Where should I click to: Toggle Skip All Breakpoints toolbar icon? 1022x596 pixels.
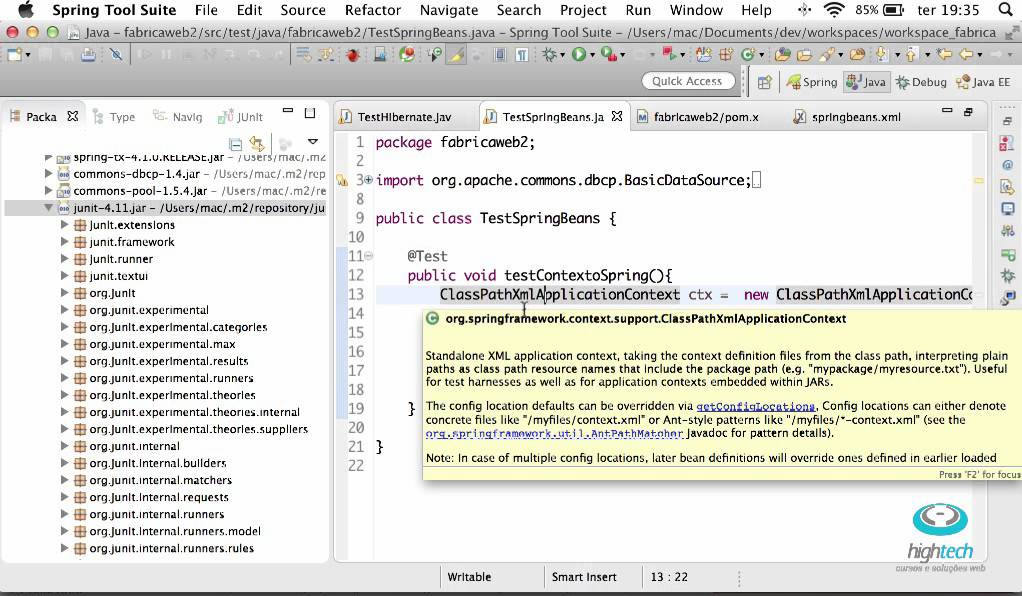(x=116, y=55)
